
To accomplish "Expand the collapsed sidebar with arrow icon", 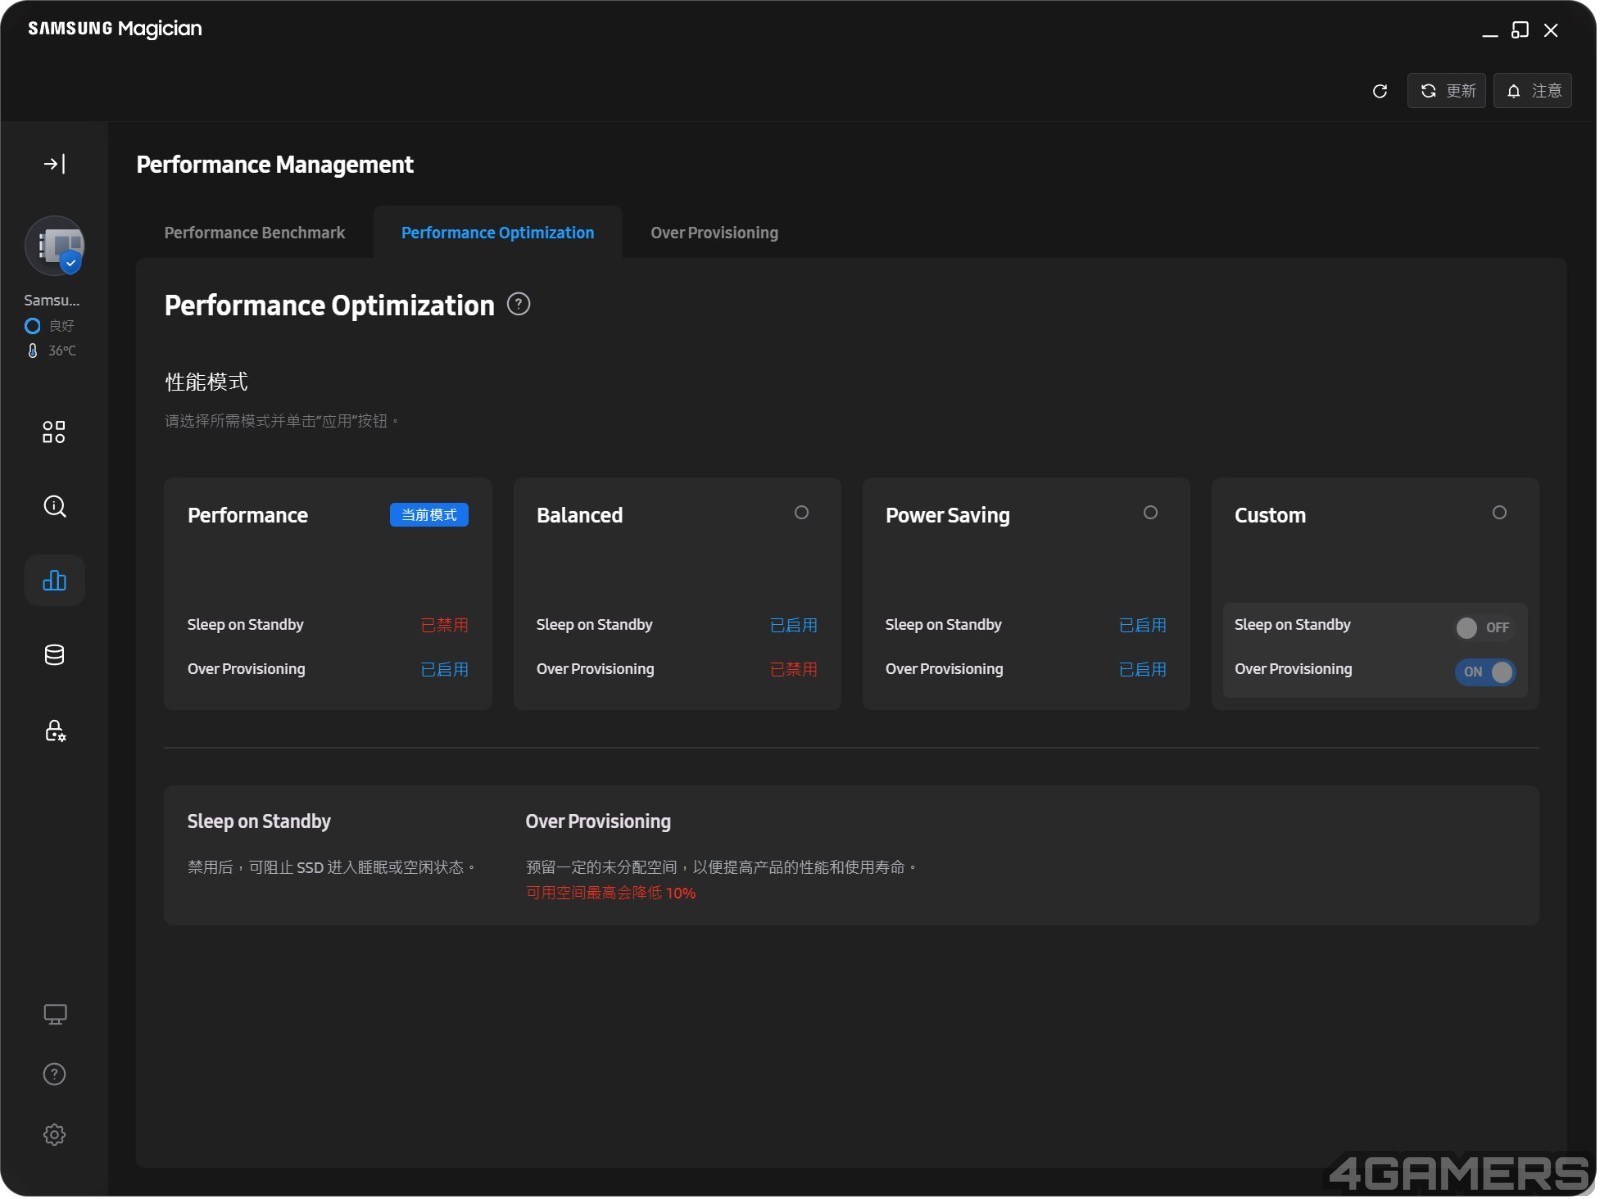I will 54,164.
